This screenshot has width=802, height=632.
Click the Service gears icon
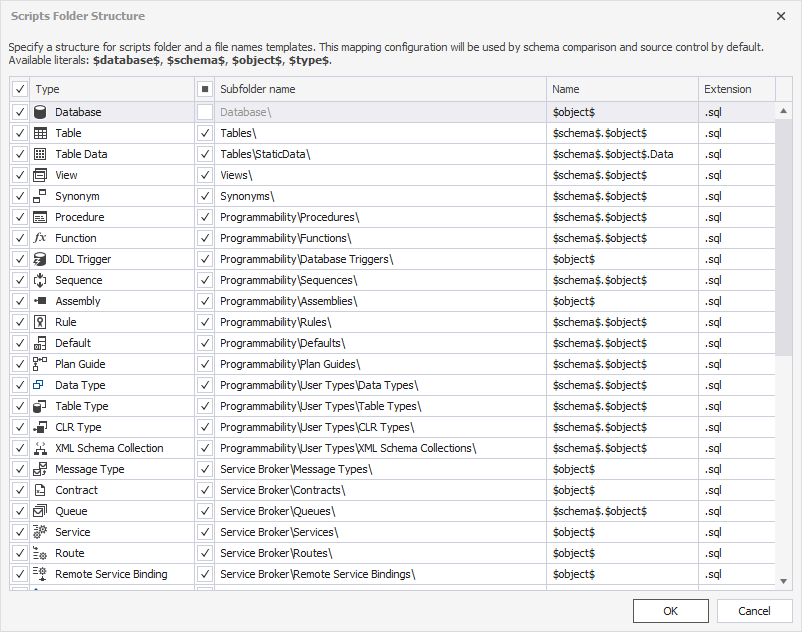[40, 532]
